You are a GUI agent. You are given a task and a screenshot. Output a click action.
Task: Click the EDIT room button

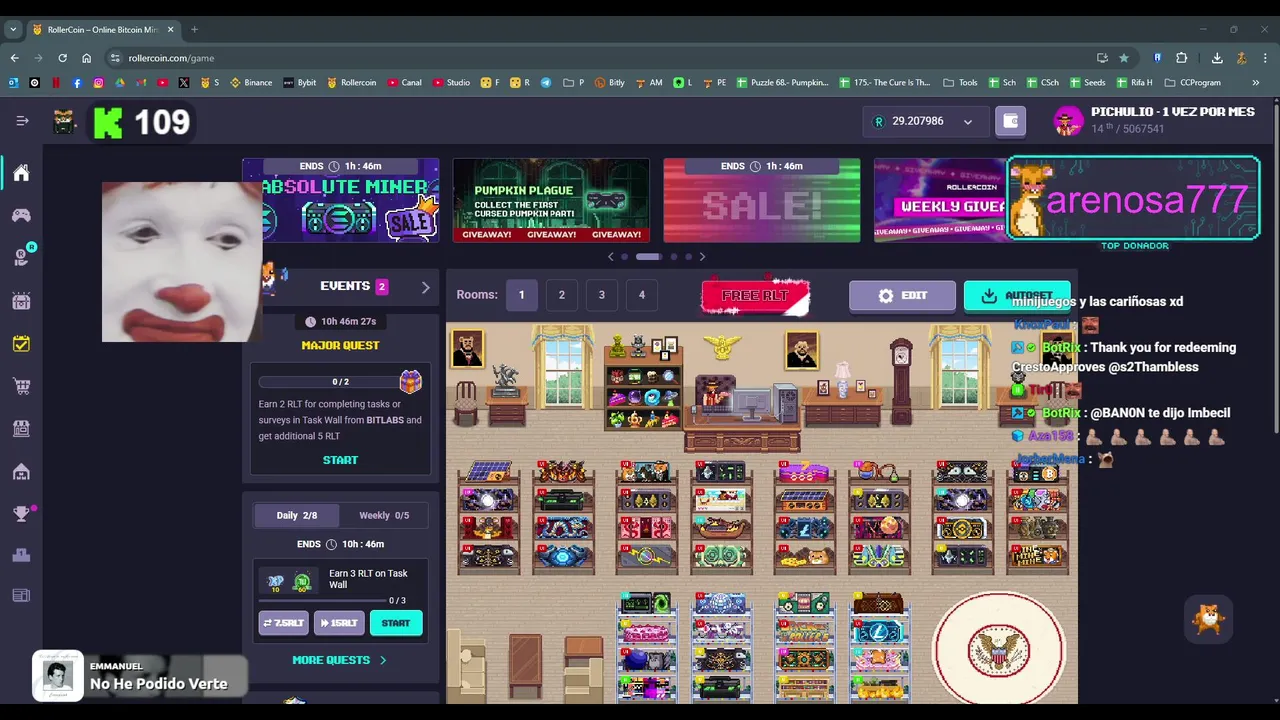tap(902, 296)
